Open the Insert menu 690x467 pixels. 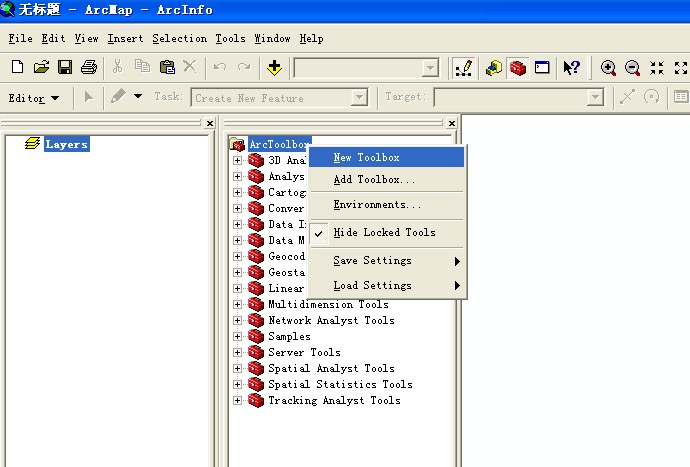[125, 39]
